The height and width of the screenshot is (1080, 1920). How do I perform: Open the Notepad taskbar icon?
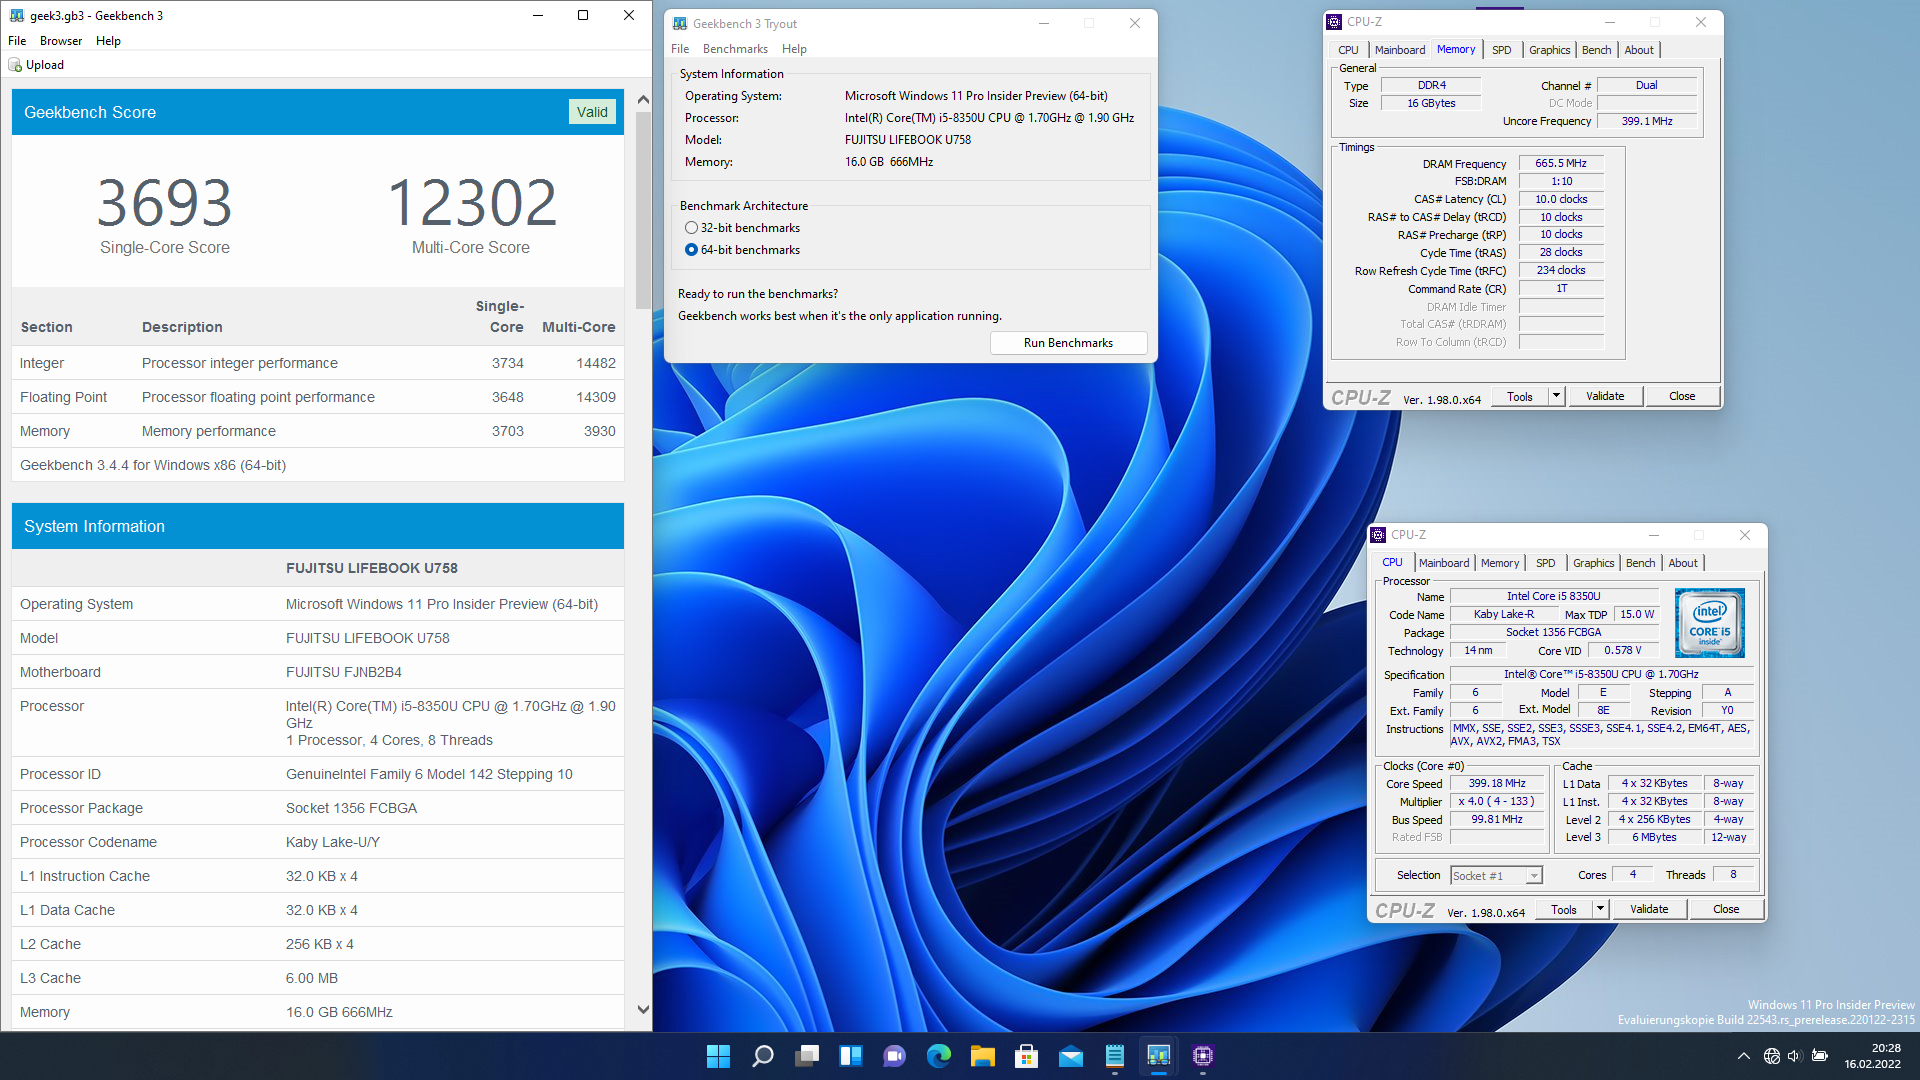tap(1115, 1056)
